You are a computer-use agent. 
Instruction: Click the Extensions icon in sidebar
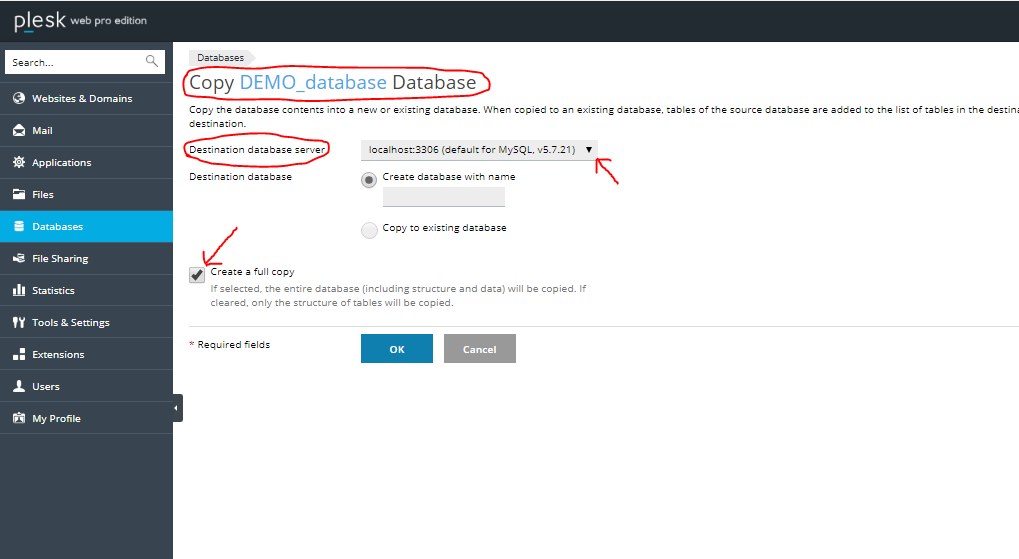18,354
